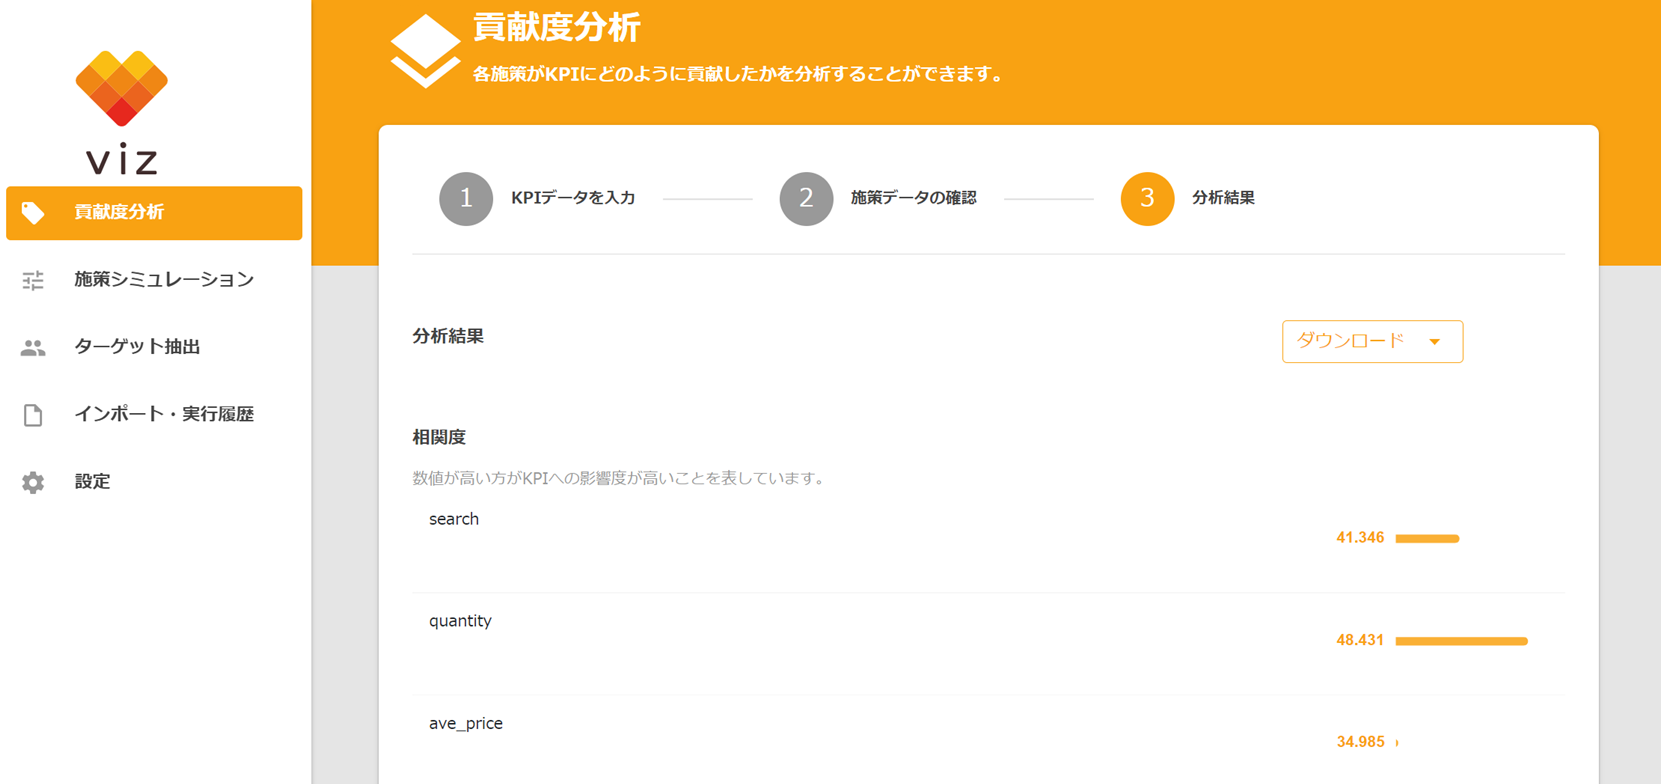The width and height of the screenshot is (1661, 784).
Task: Open インポート・実行履歴 menu item
Action: pyautogui.click(x=154, y=414)
